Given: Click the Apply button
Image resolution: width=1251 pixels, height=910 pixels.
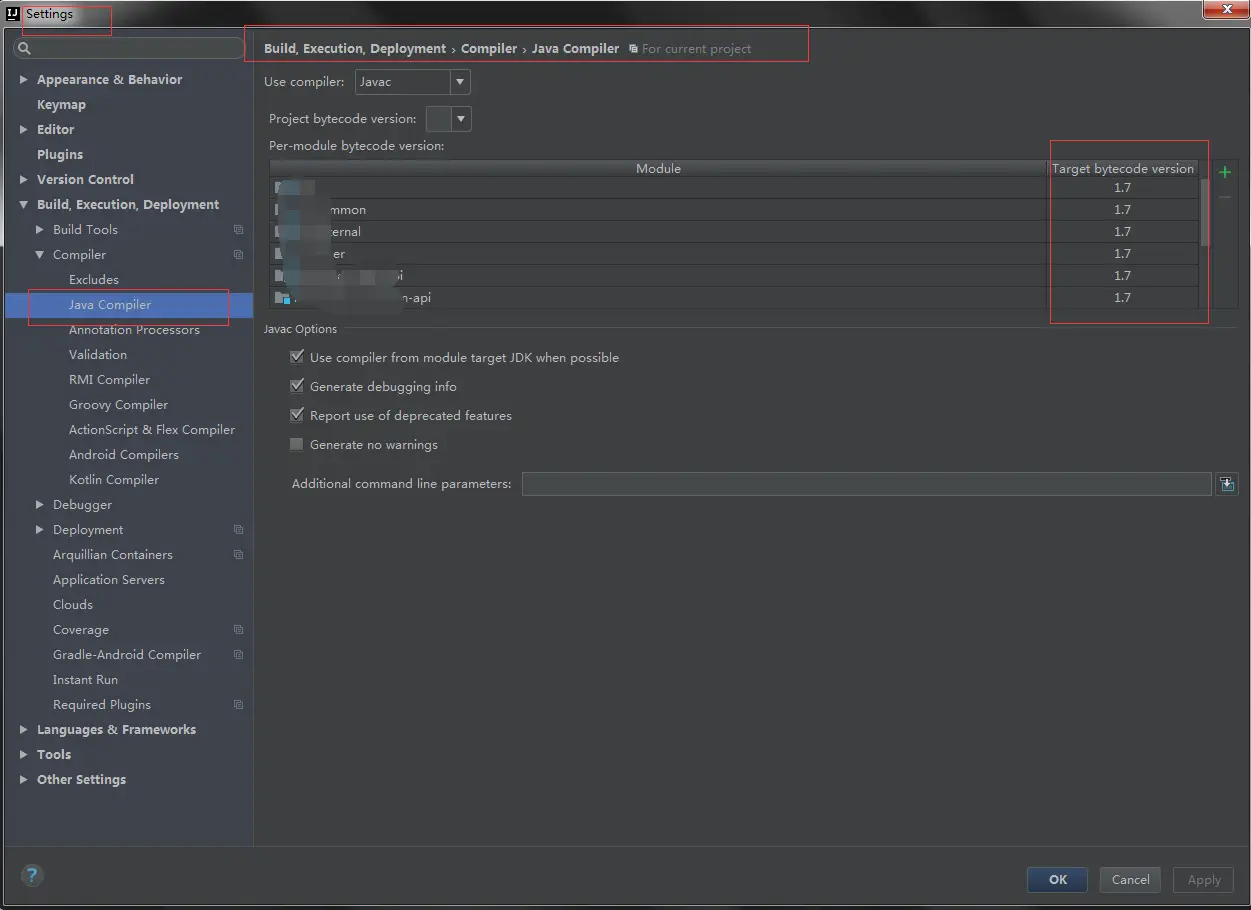Looking at the screenshot, I should 1204,880.
